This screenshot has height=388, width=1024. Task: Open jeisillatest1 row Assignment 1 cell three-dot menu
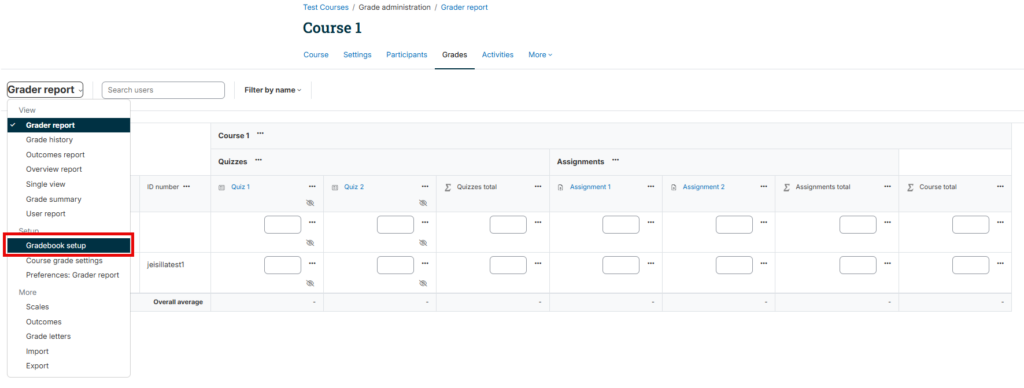tap(651, 264)
